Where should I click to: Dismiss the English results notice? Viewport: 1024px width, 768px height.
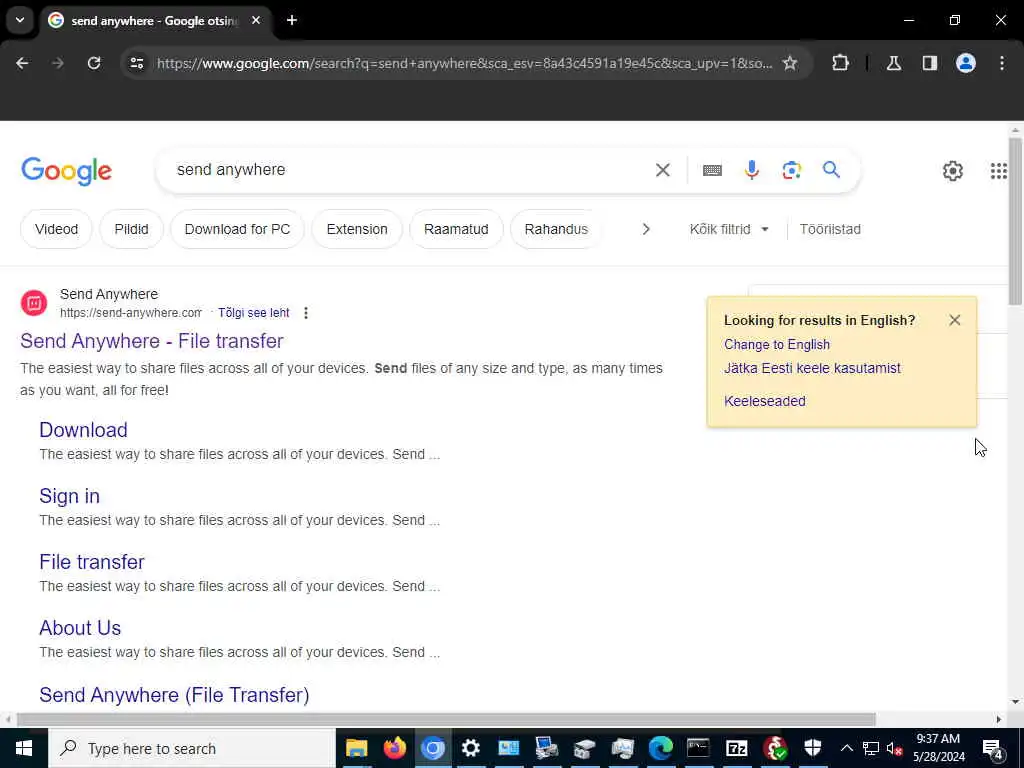tap(955, 320)
